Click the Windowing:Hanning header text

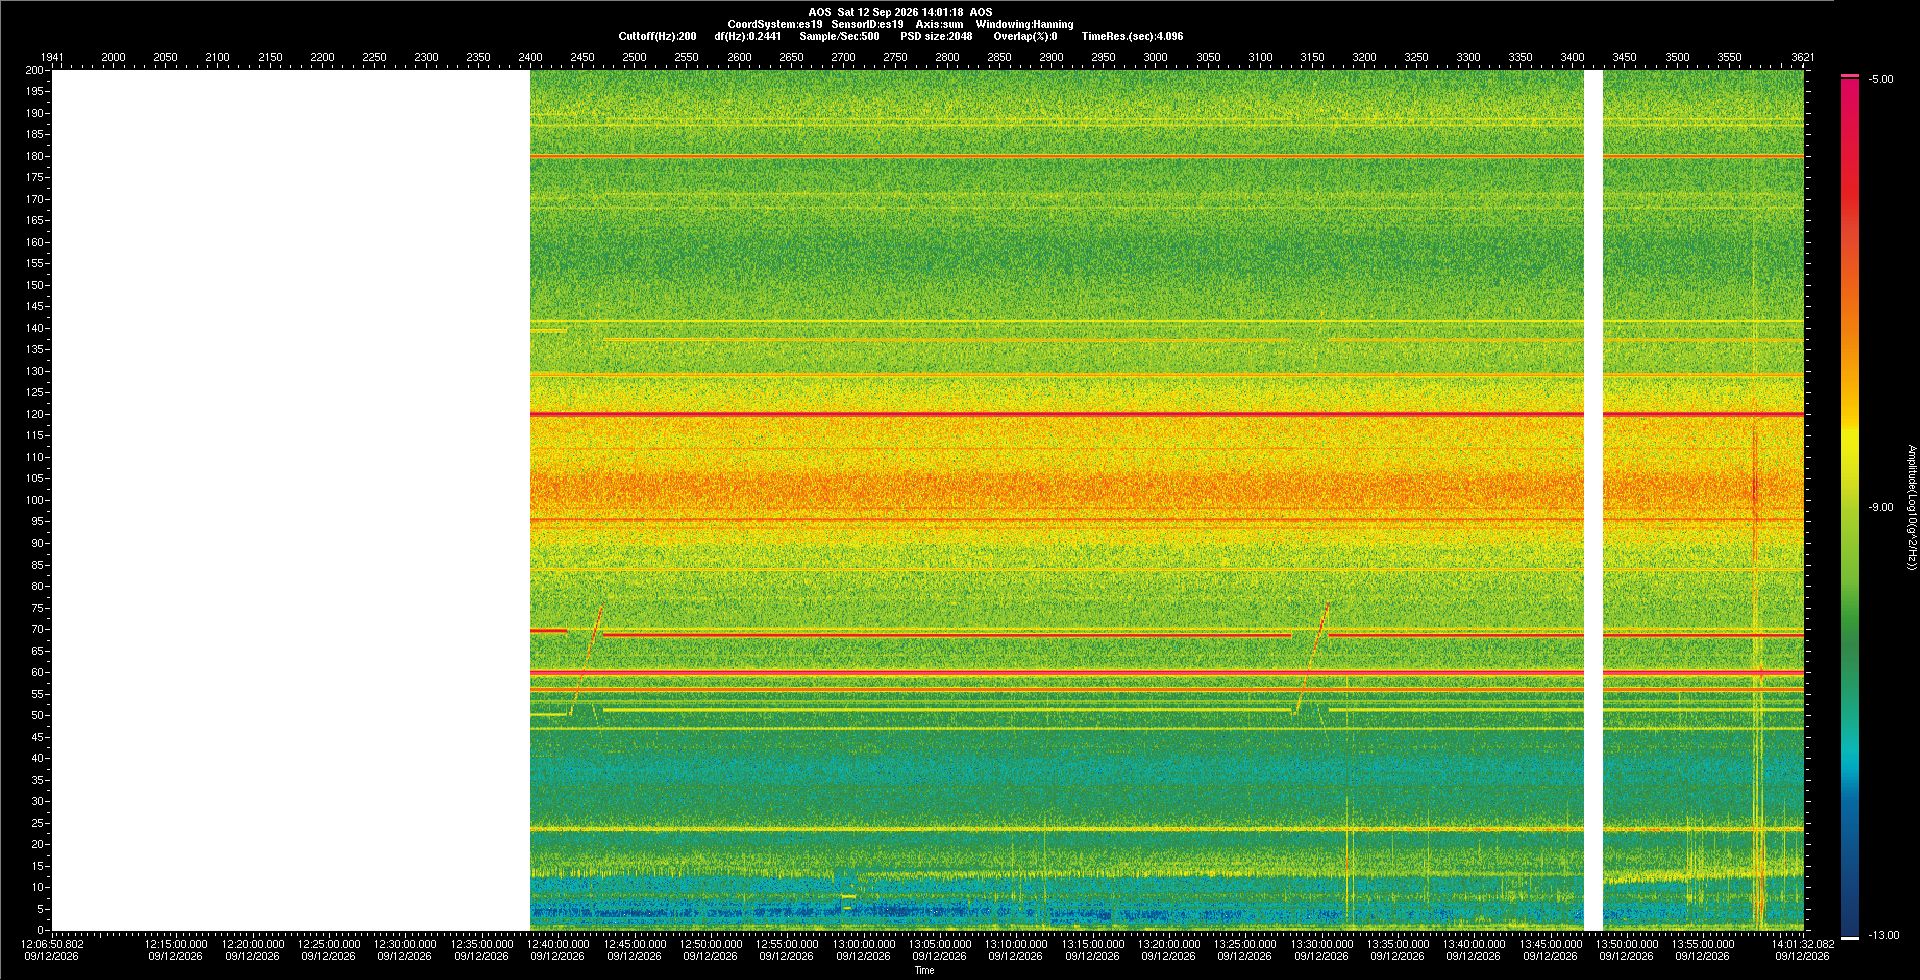coord(1024,24)
